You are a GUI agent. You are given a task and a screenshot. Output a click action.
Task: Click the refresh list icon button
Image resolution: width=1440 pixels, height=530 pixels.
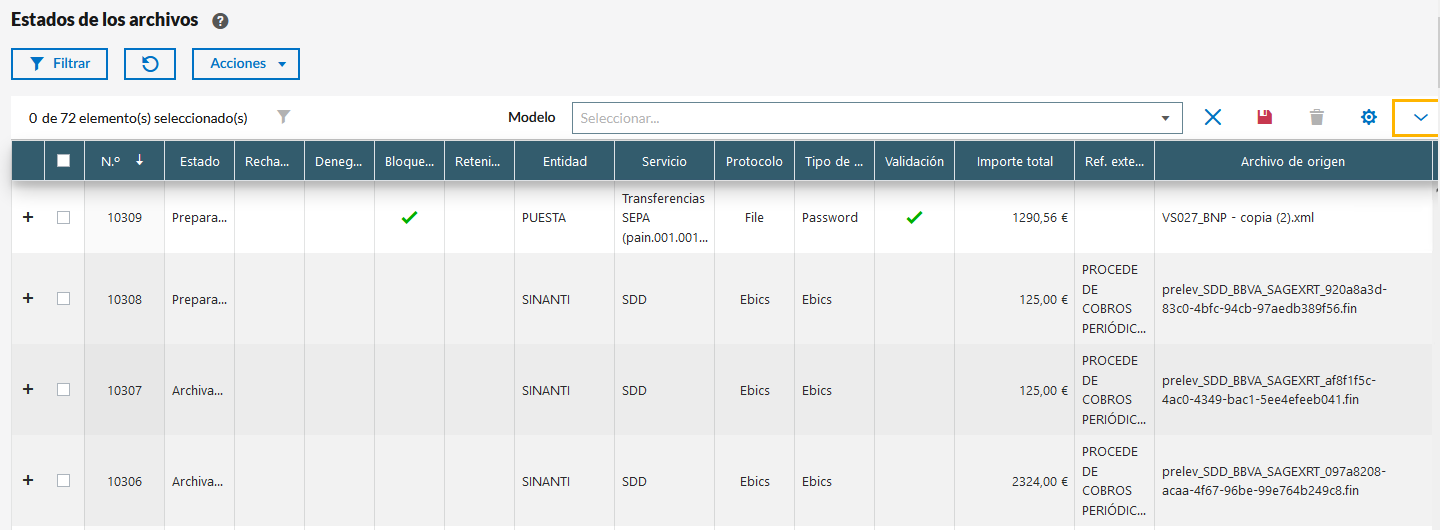pyautogui.click(x=150, y=64)
